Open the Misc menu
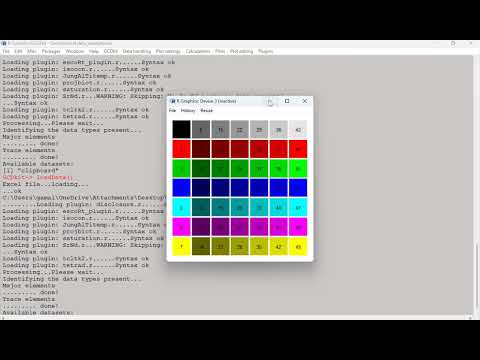This screenshot has width=480, height=360. coord(32,51)
